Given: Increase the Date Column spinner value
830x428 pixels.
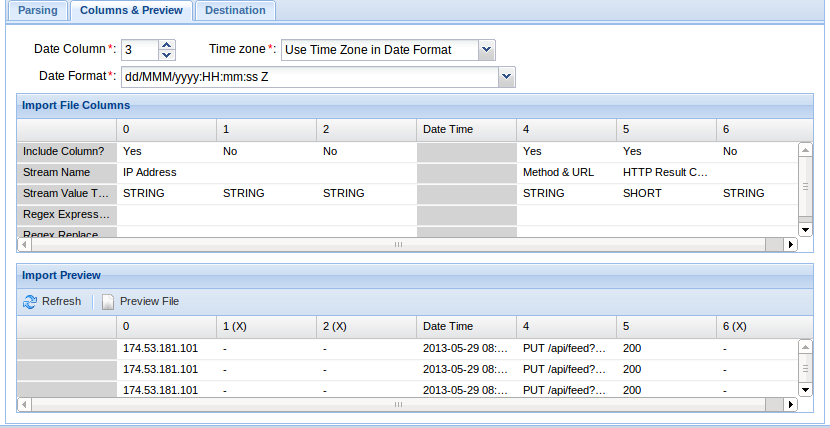Looking at the screenshot, I should [167, 44].
